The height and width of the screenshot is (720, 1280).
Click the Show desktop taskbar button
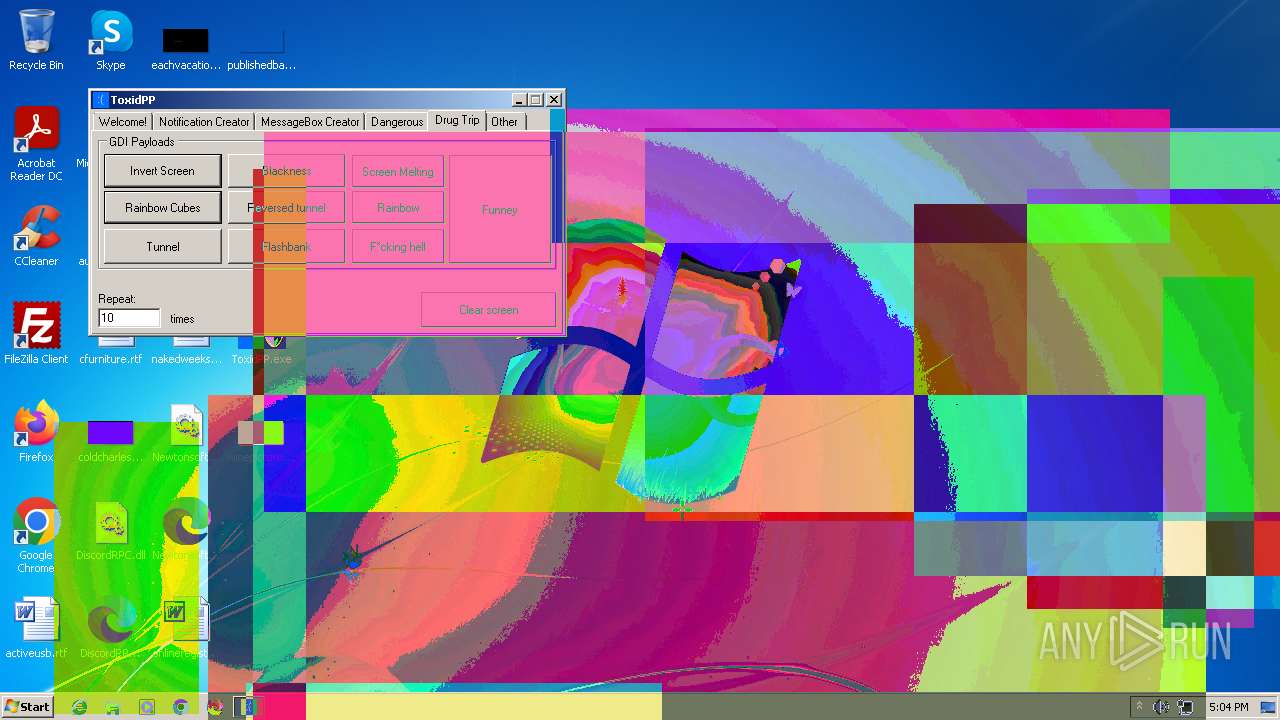[x=1268, y=707]
